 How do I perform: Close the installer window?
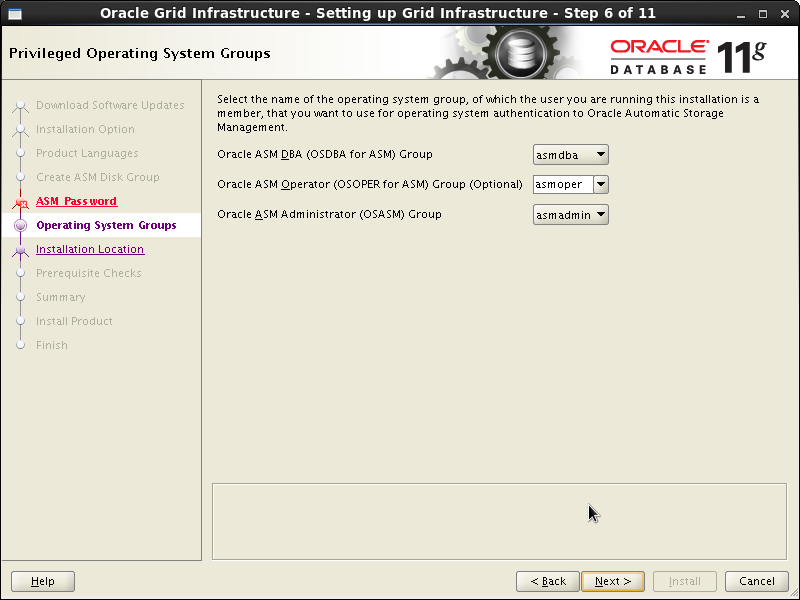coord(785,14)
